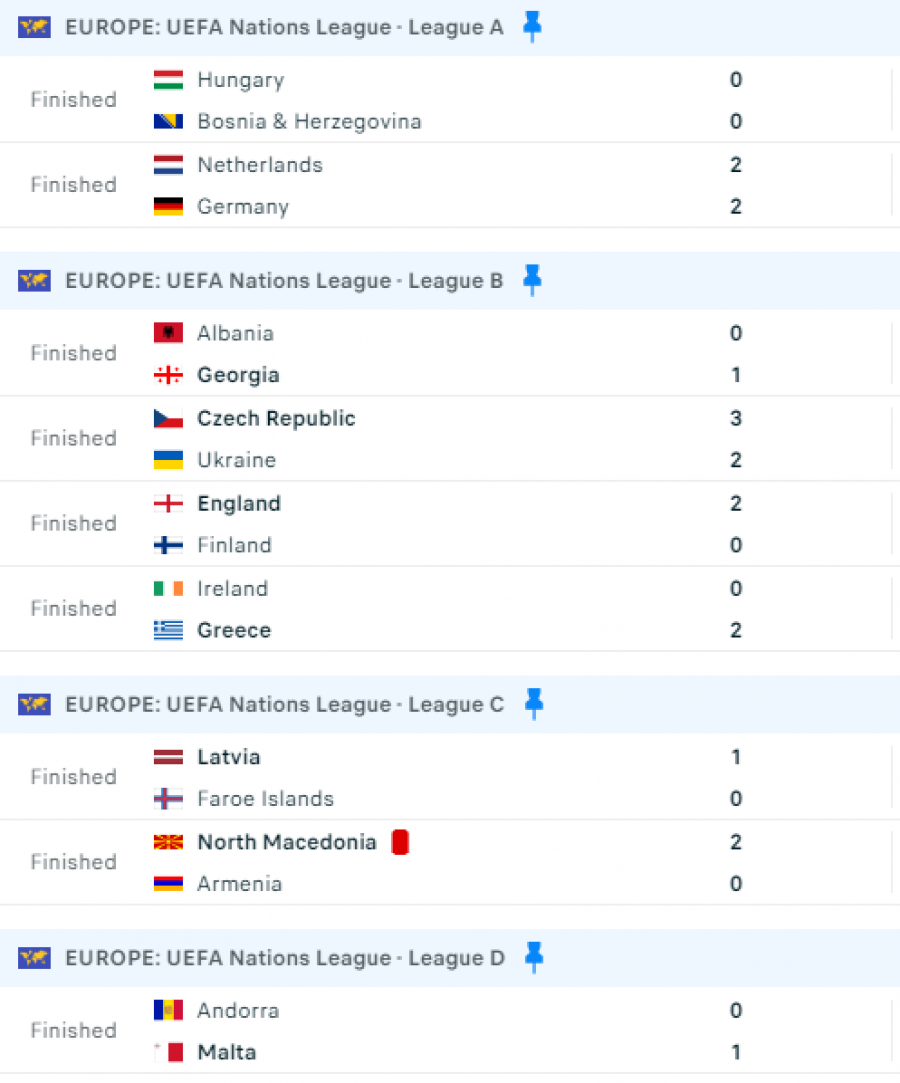900x1083 pixels.
Task: Click North Macedonia's red card icon
Action: click(400, 842)
